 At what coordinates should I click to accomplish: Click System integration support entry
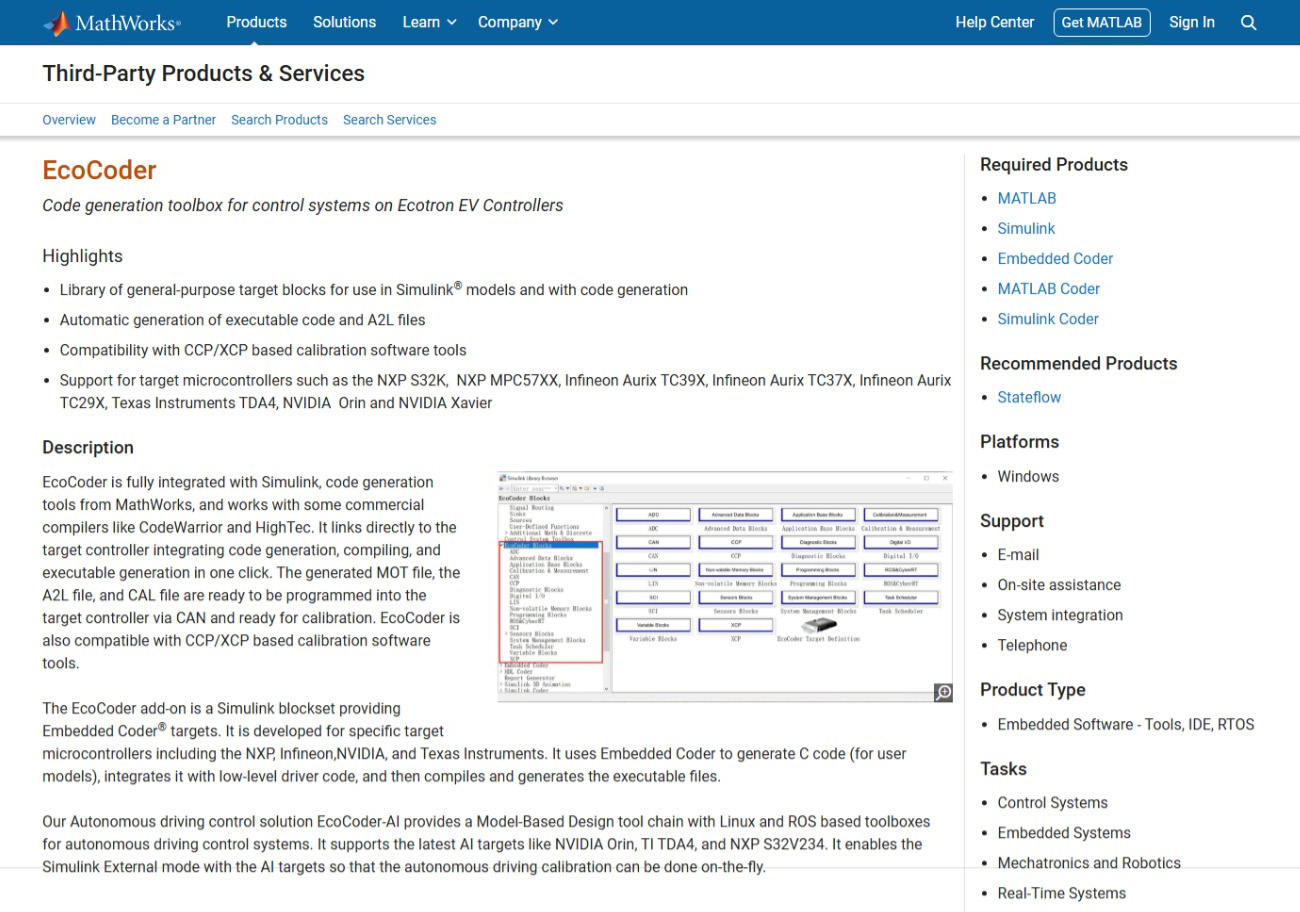click(1060, 615)
